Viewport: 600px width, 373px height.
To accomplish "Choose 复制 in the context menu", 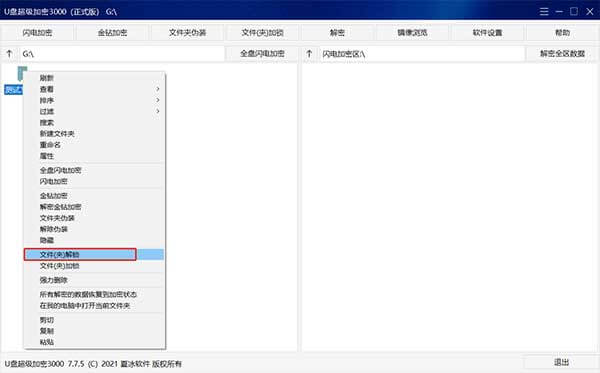I will click(x=94, y=331).
